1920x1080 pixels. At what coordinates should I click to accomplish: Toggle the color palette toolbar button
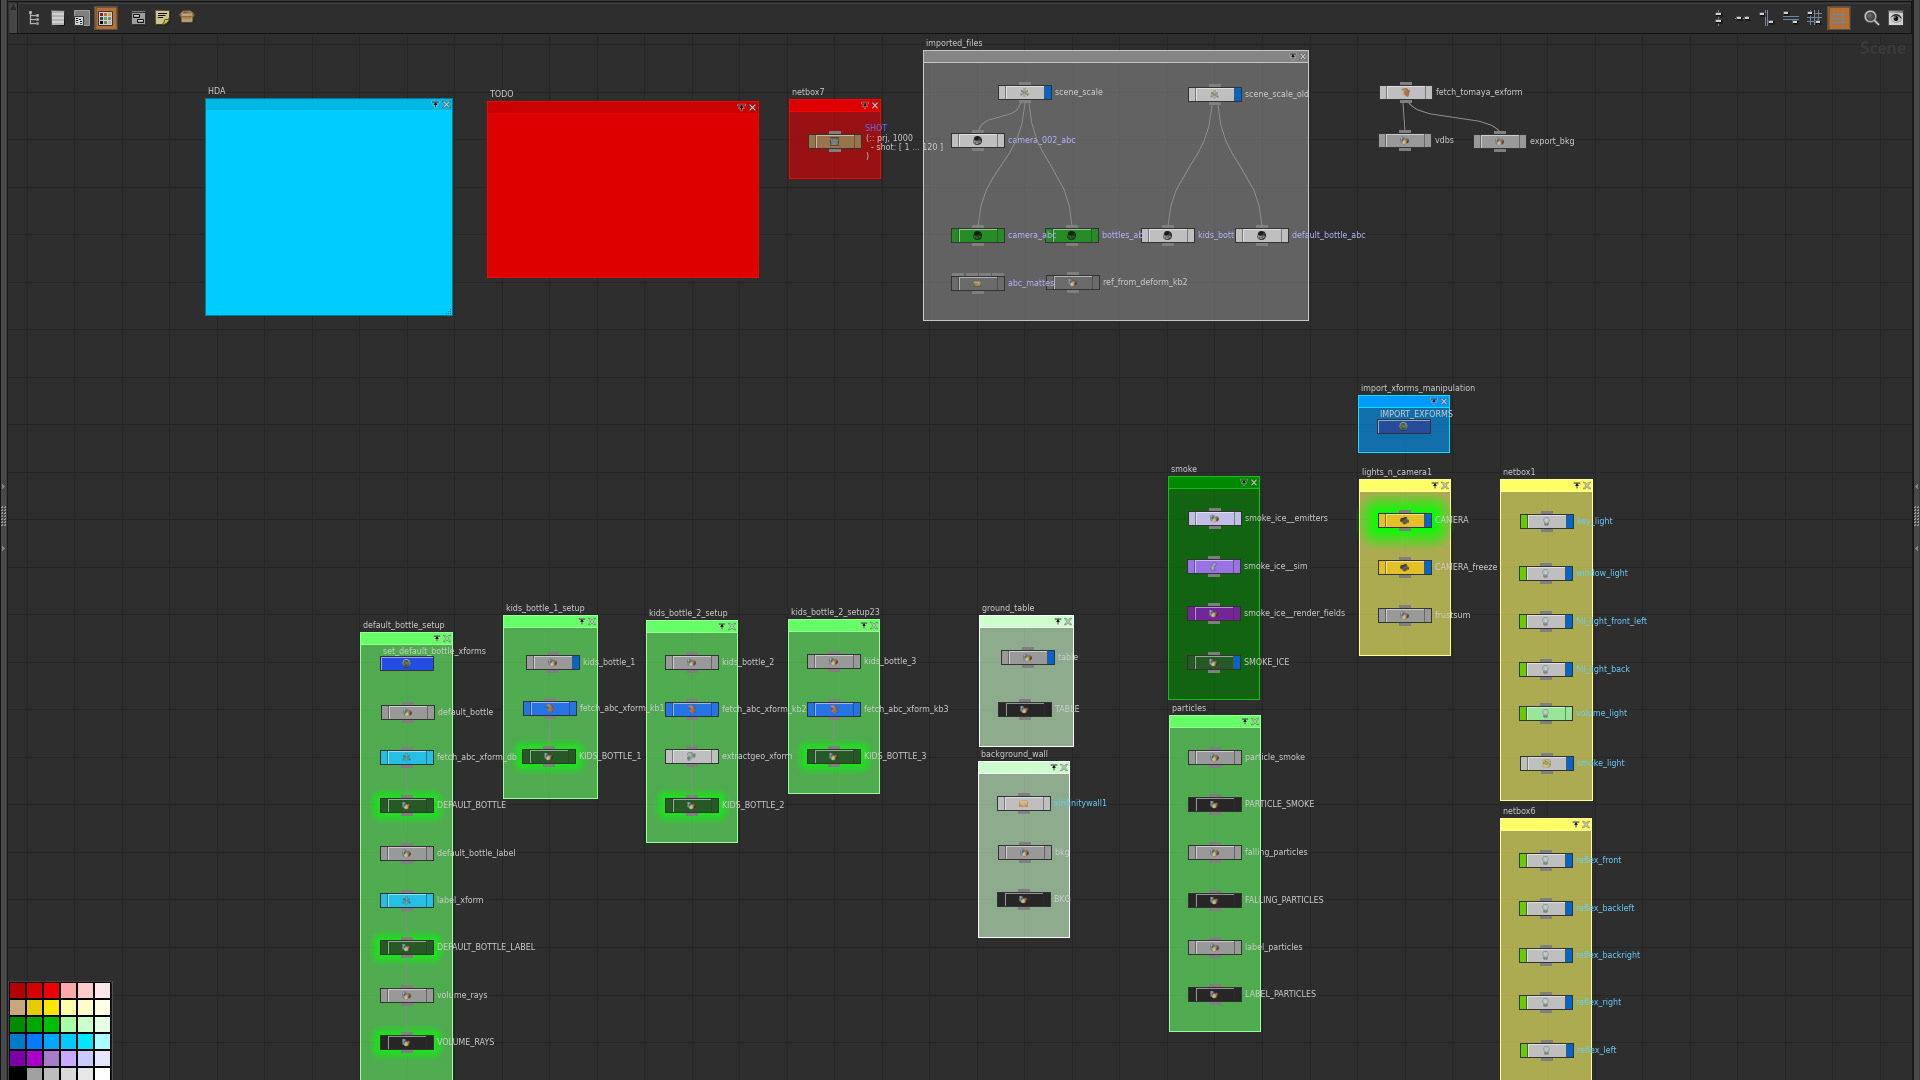pyautogui.click(x=105, y=18)
